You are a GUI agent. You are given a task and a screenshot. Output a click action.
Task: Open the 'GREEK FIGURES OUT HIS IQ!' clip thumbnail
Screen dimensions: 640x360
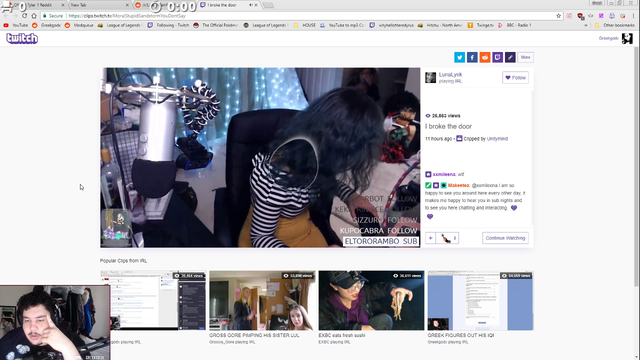coord(480,300)
